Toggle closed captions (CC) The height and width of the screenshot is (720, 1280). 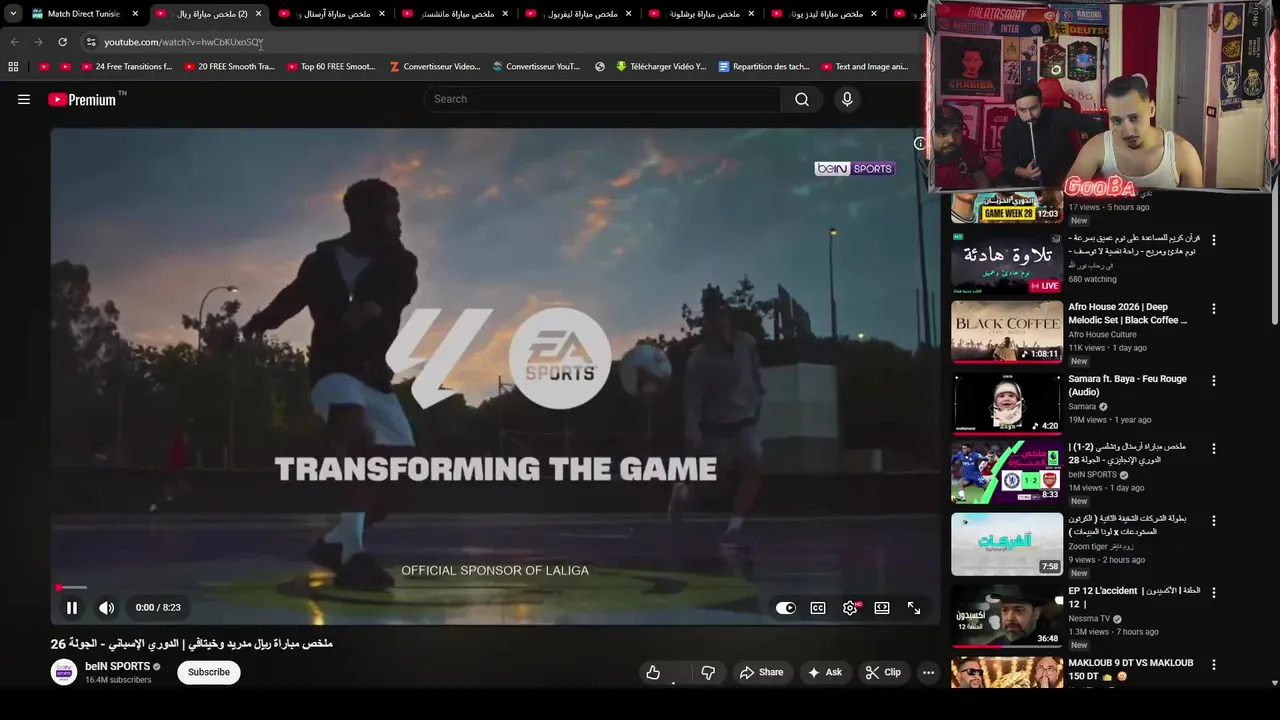coord(818,607)
